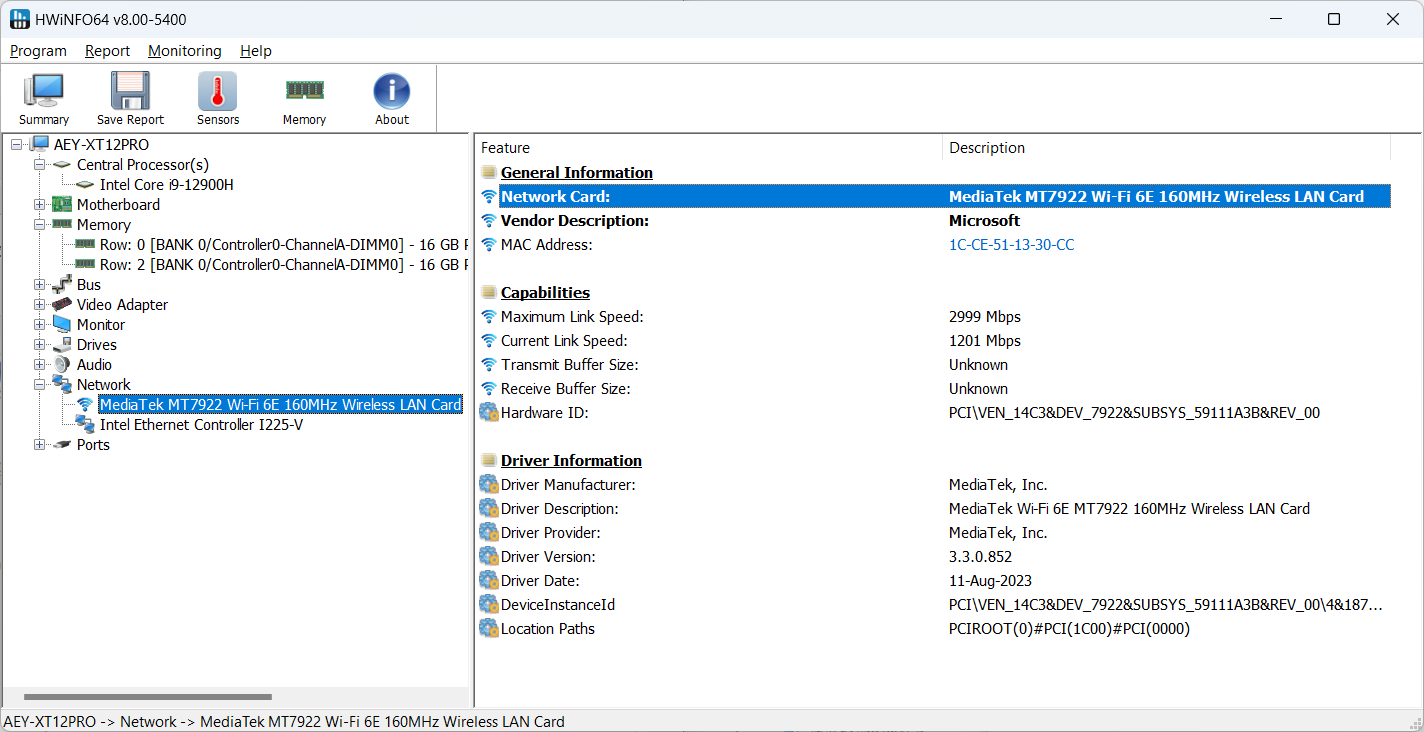Viewport: 1424px width, 732px height.
Task: Expand the Motherboard node
Action: pos(40,205)
